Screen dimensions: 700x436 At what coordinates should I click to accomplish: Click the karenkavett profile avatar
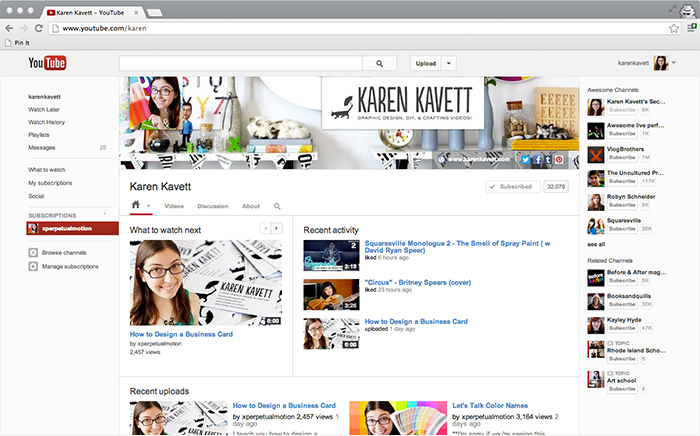click(x=661, y=63)
